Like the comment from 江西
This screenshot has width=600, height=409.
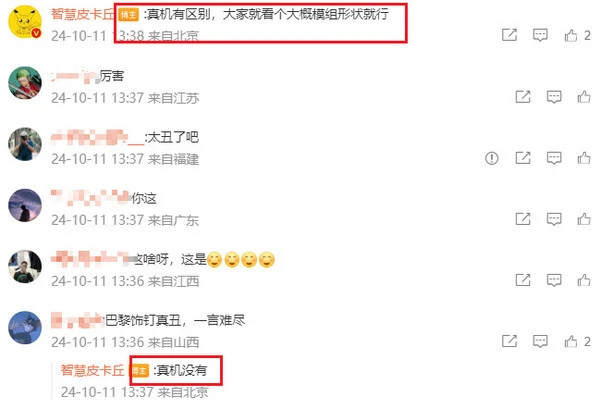point(584,280)
